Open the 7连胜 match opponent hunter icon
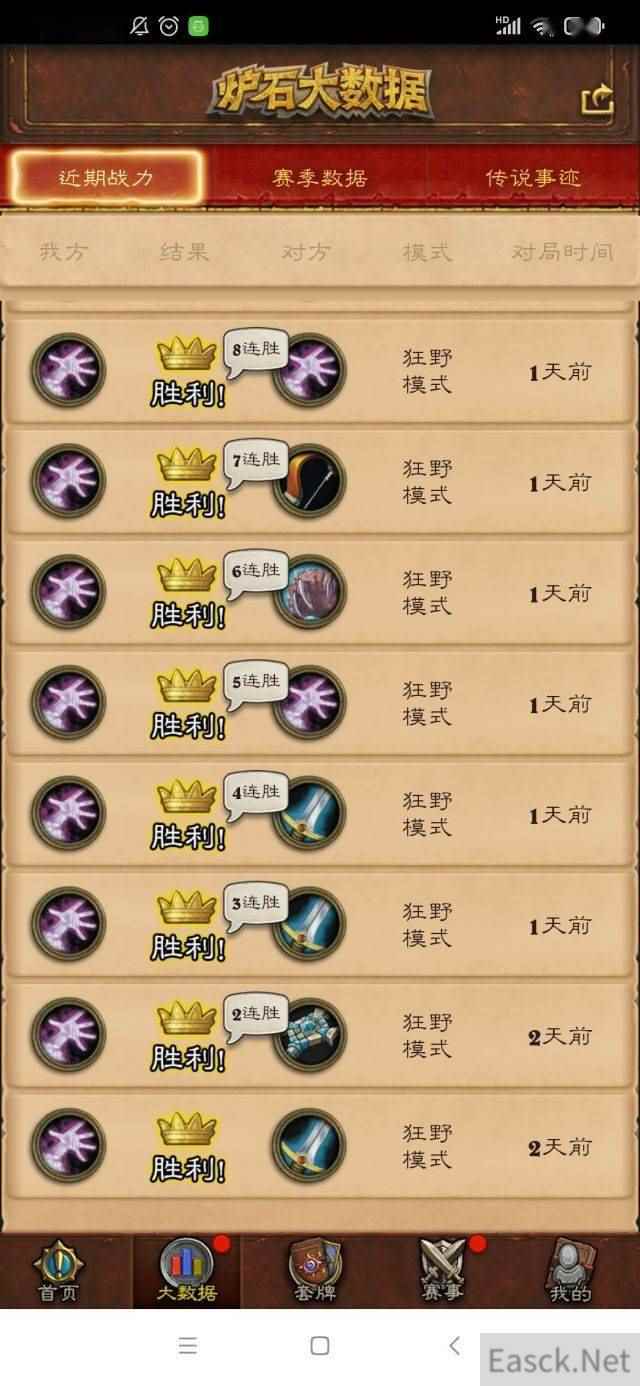The height and width of the screenshot is (1386, 640). point(309,481)
